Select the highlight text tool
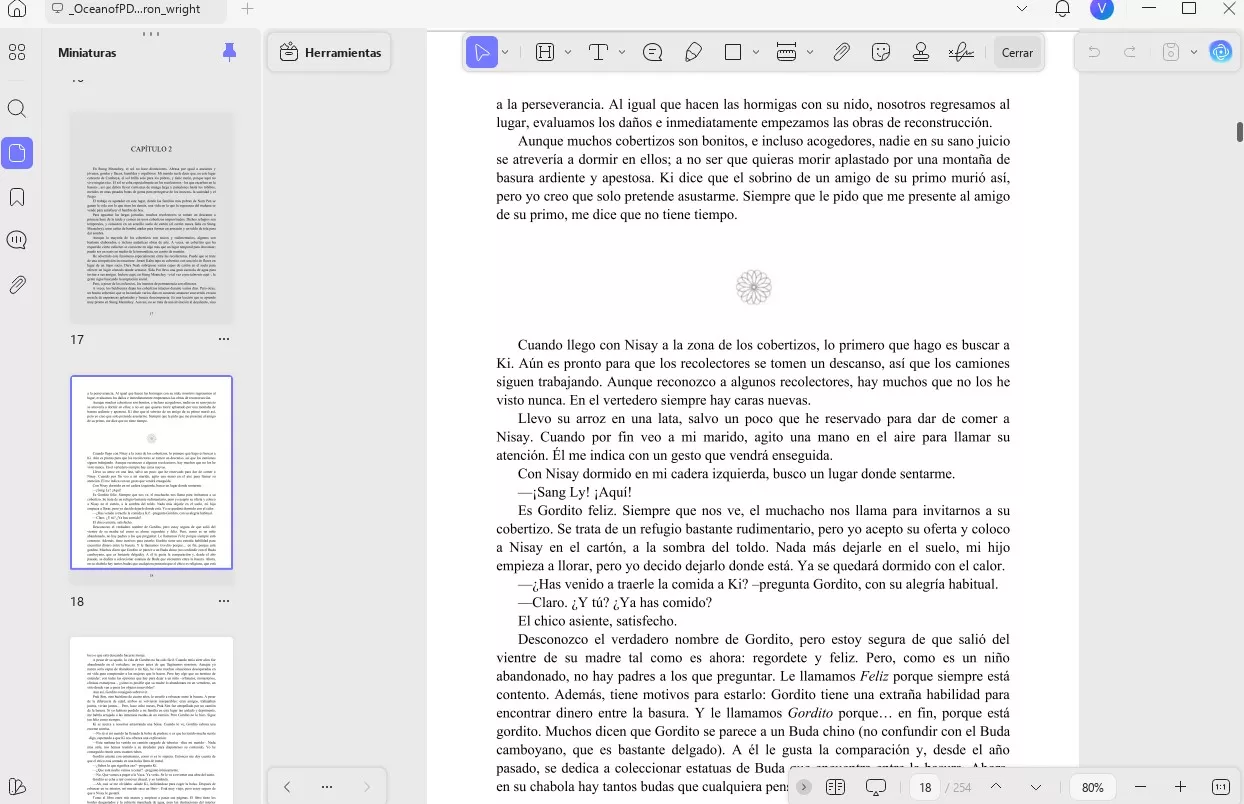The image size is (1244, 804). tap(545, 53)
